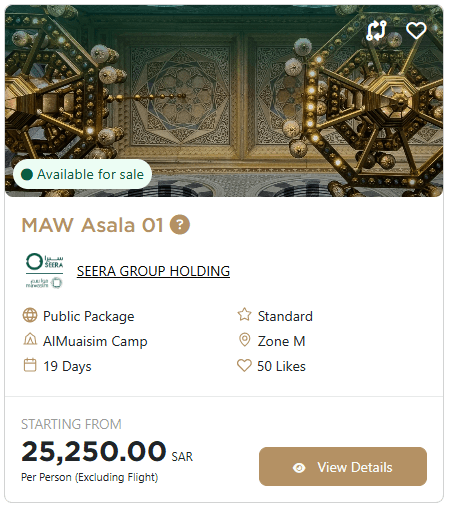Click the location pin icon beside Zone M
Screen dimensions: 450x511
pyautogui.click(x=245, y=340)
